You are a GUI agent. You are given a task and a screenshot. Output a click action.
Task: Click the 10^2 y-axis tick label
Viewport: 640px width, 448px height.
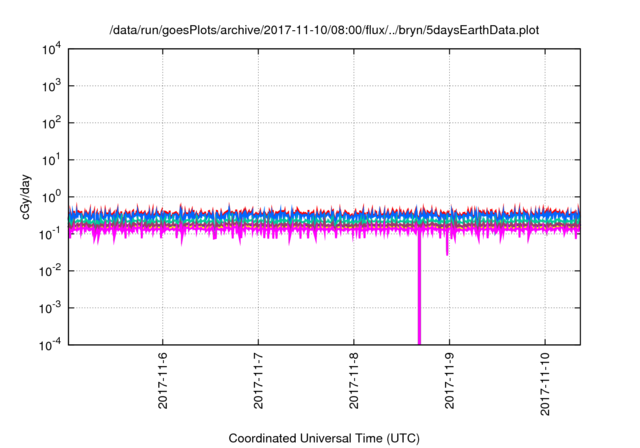pos(51,123)
